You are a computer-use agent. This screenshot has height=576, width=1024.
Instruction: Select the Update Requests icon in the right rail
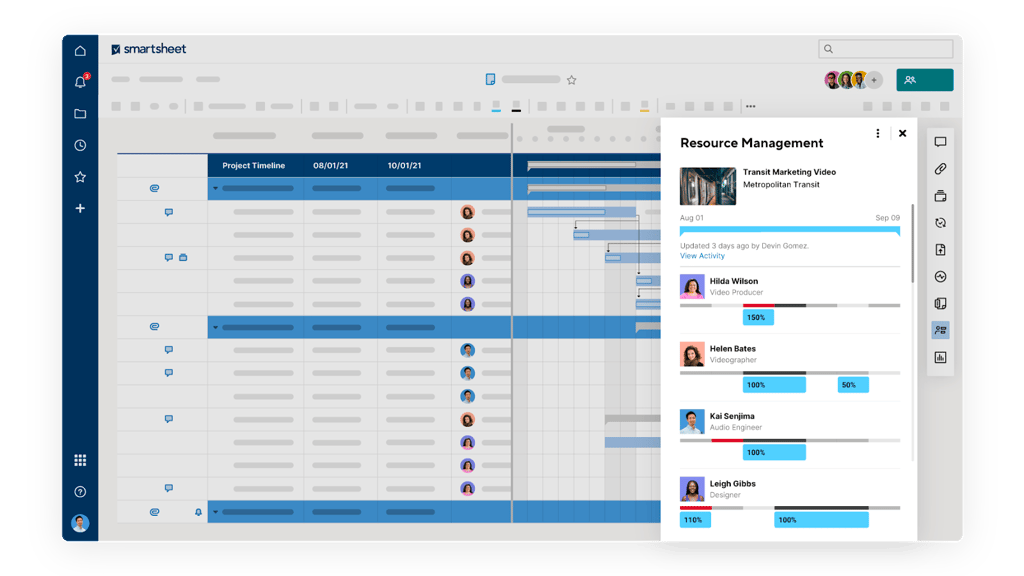click(940, 223)
